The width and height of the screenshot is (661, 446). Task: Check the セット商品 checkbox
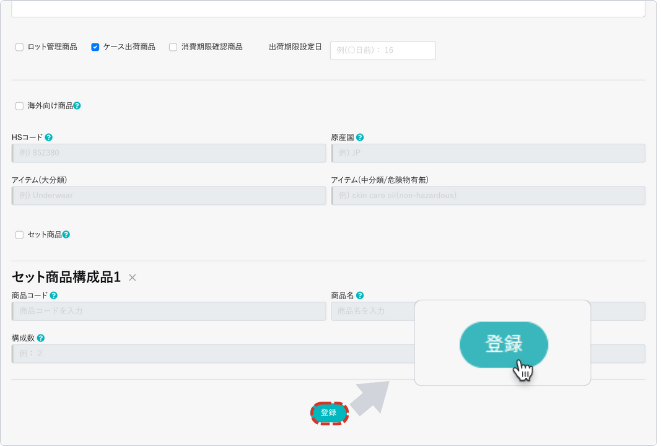click(x=19, y=234)
